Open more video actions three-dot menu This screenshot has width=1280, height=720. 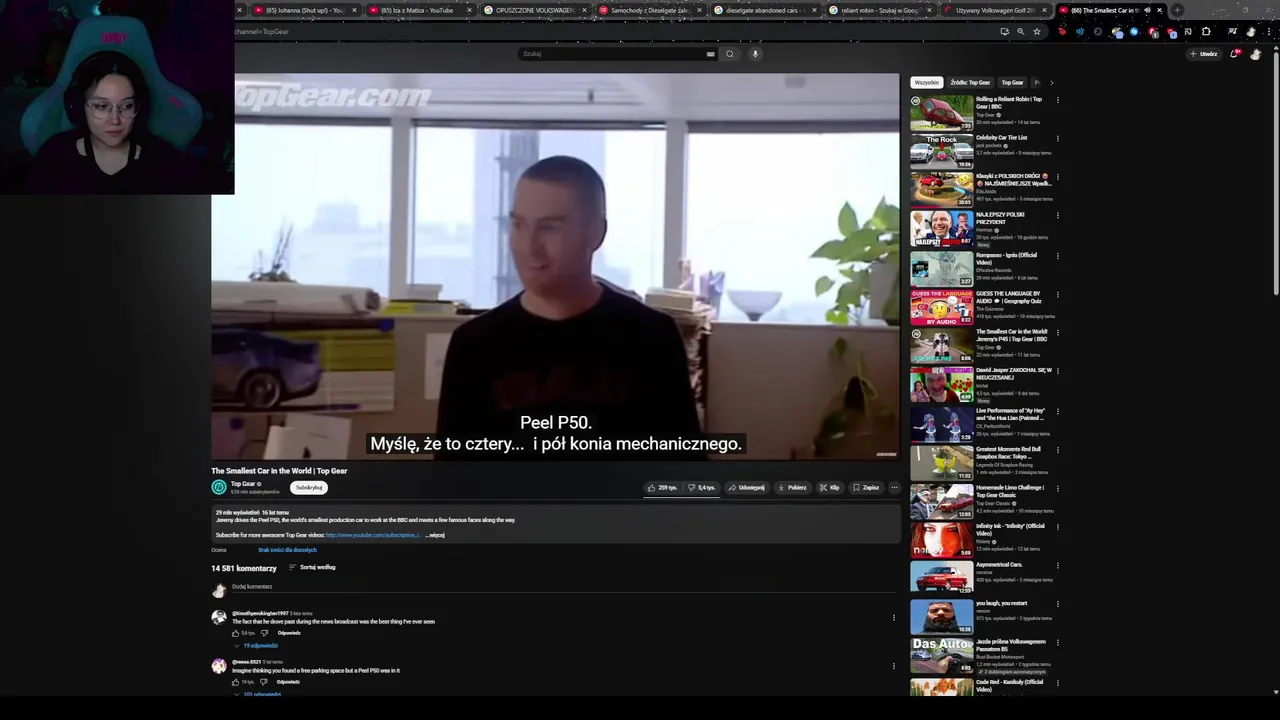click(894, 488)
